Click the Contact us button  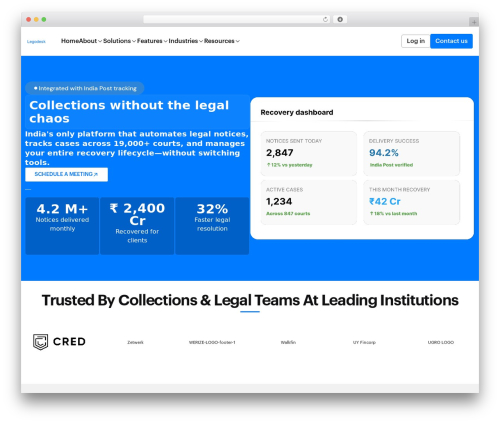(451, 41)
